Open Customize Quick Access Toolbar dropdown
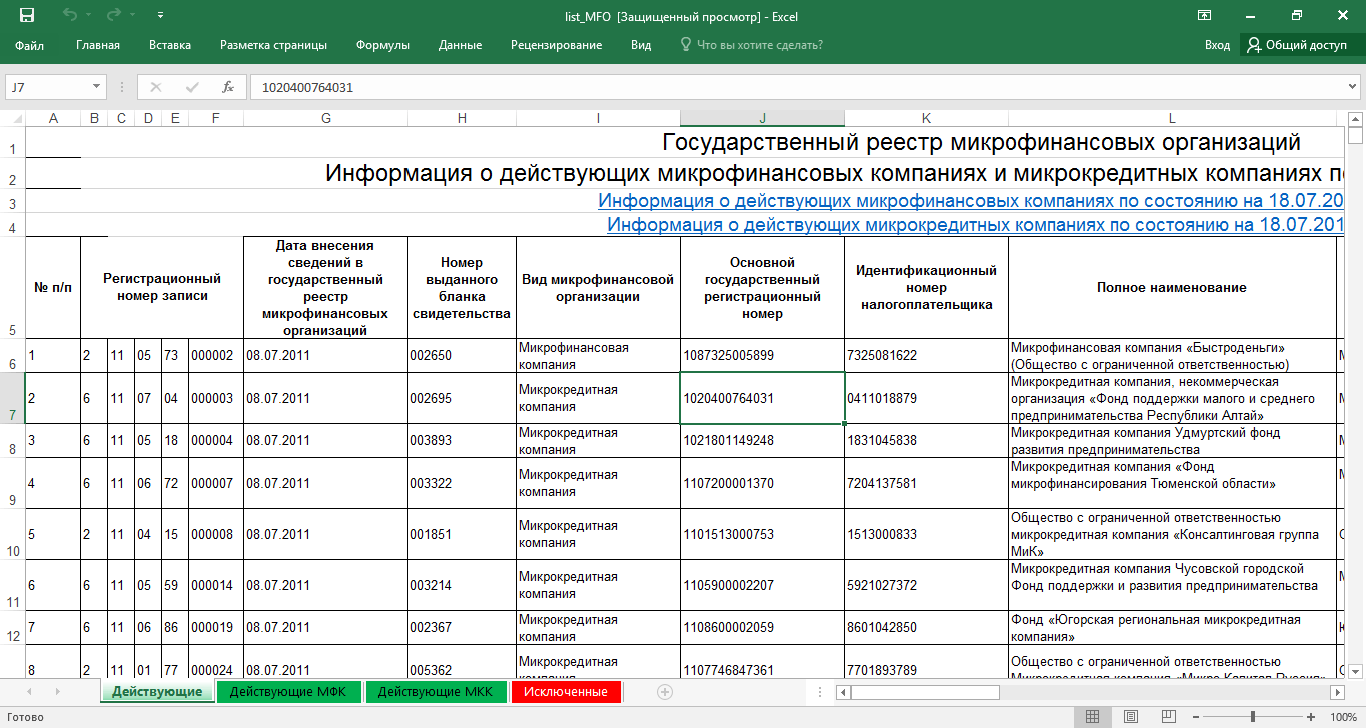The width and height of the screenshot is (1366, 728). tap(161, 16)
